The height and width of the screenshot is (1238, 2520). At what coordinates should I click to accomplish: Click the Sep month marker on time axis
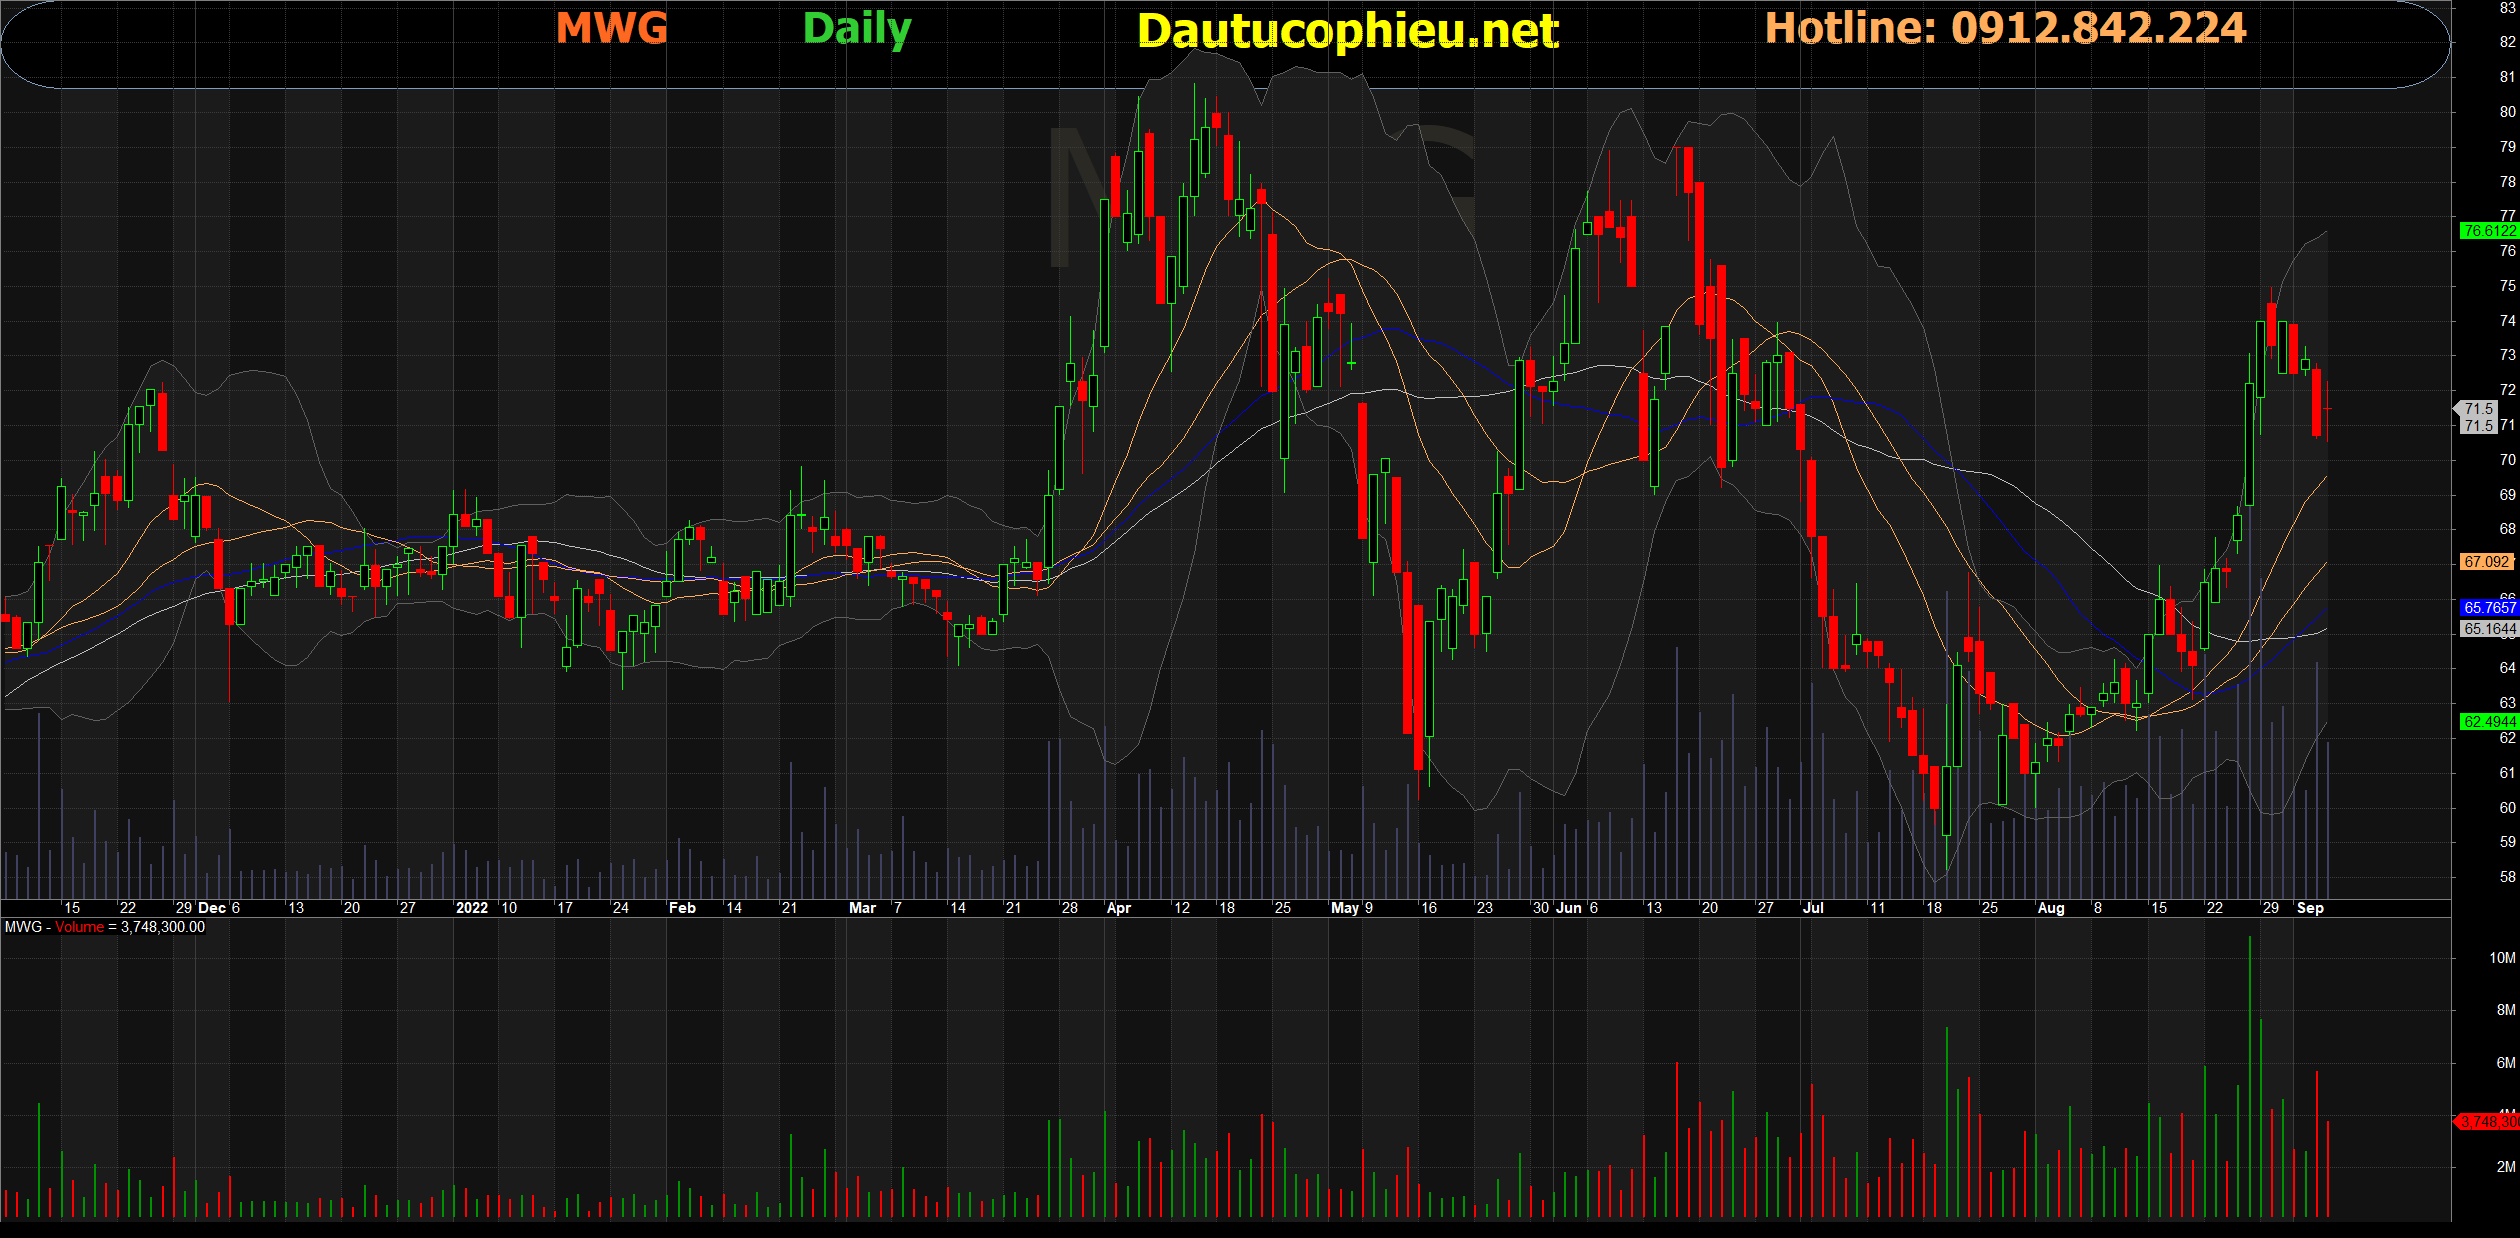pos(2310,908)
